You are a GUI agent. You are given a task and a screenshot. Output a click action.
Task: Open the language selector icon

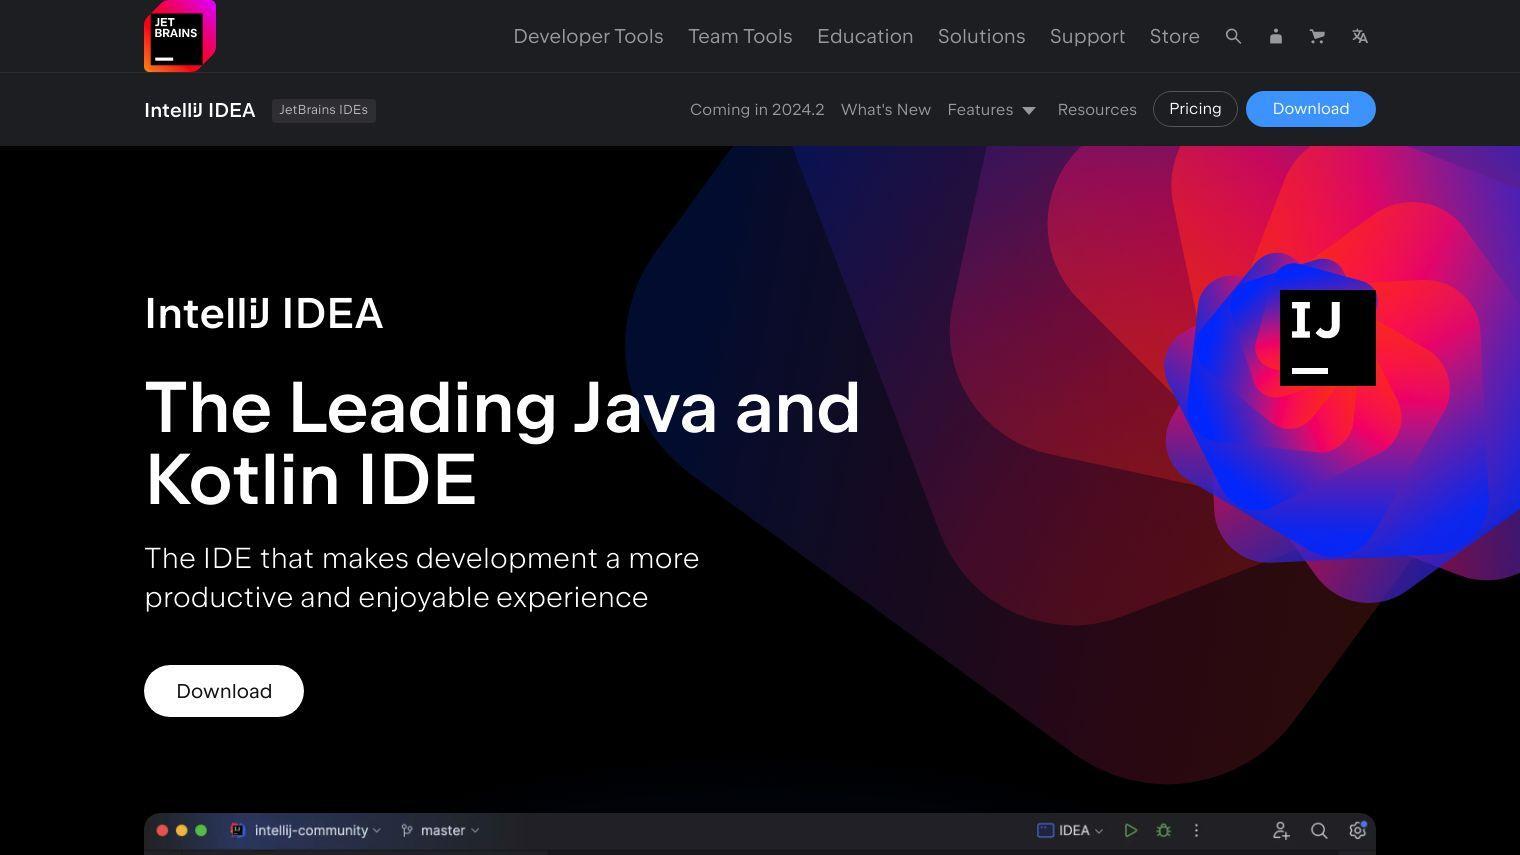coord(1359,36)
